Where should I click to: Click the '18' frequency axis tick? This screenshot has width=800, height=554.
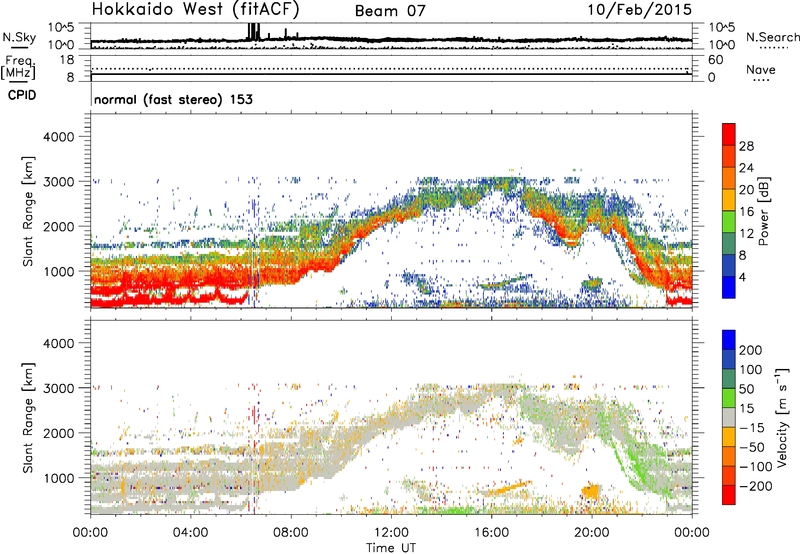(67, 60)
